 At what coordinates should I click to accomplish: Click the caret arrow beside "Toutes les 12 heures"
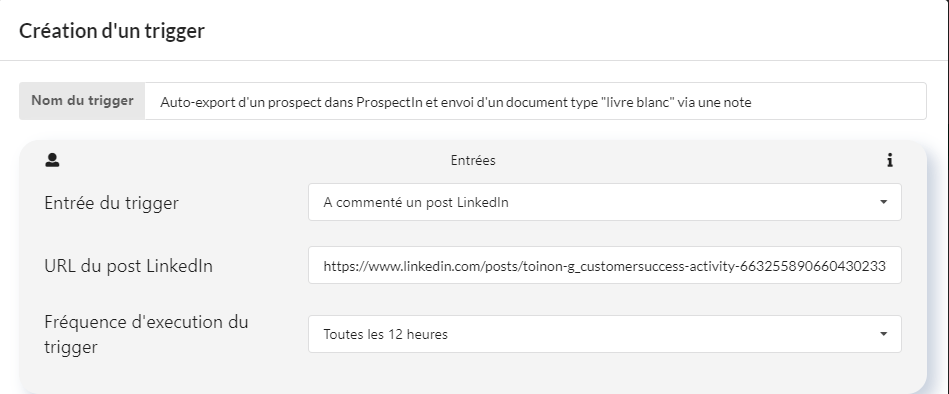(x=883, y=334)
